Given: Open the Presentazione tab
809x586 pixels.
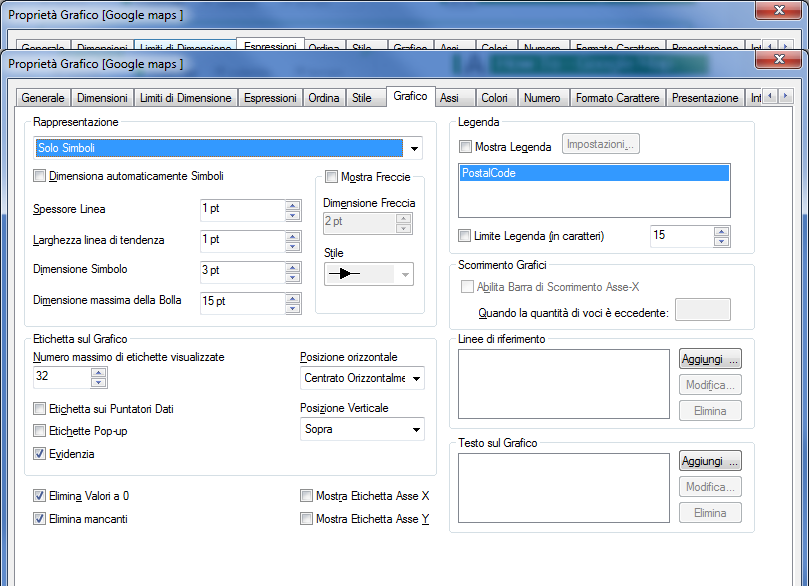Looking at the screenshot, I should pyautogui.click(x=705, y=98).
